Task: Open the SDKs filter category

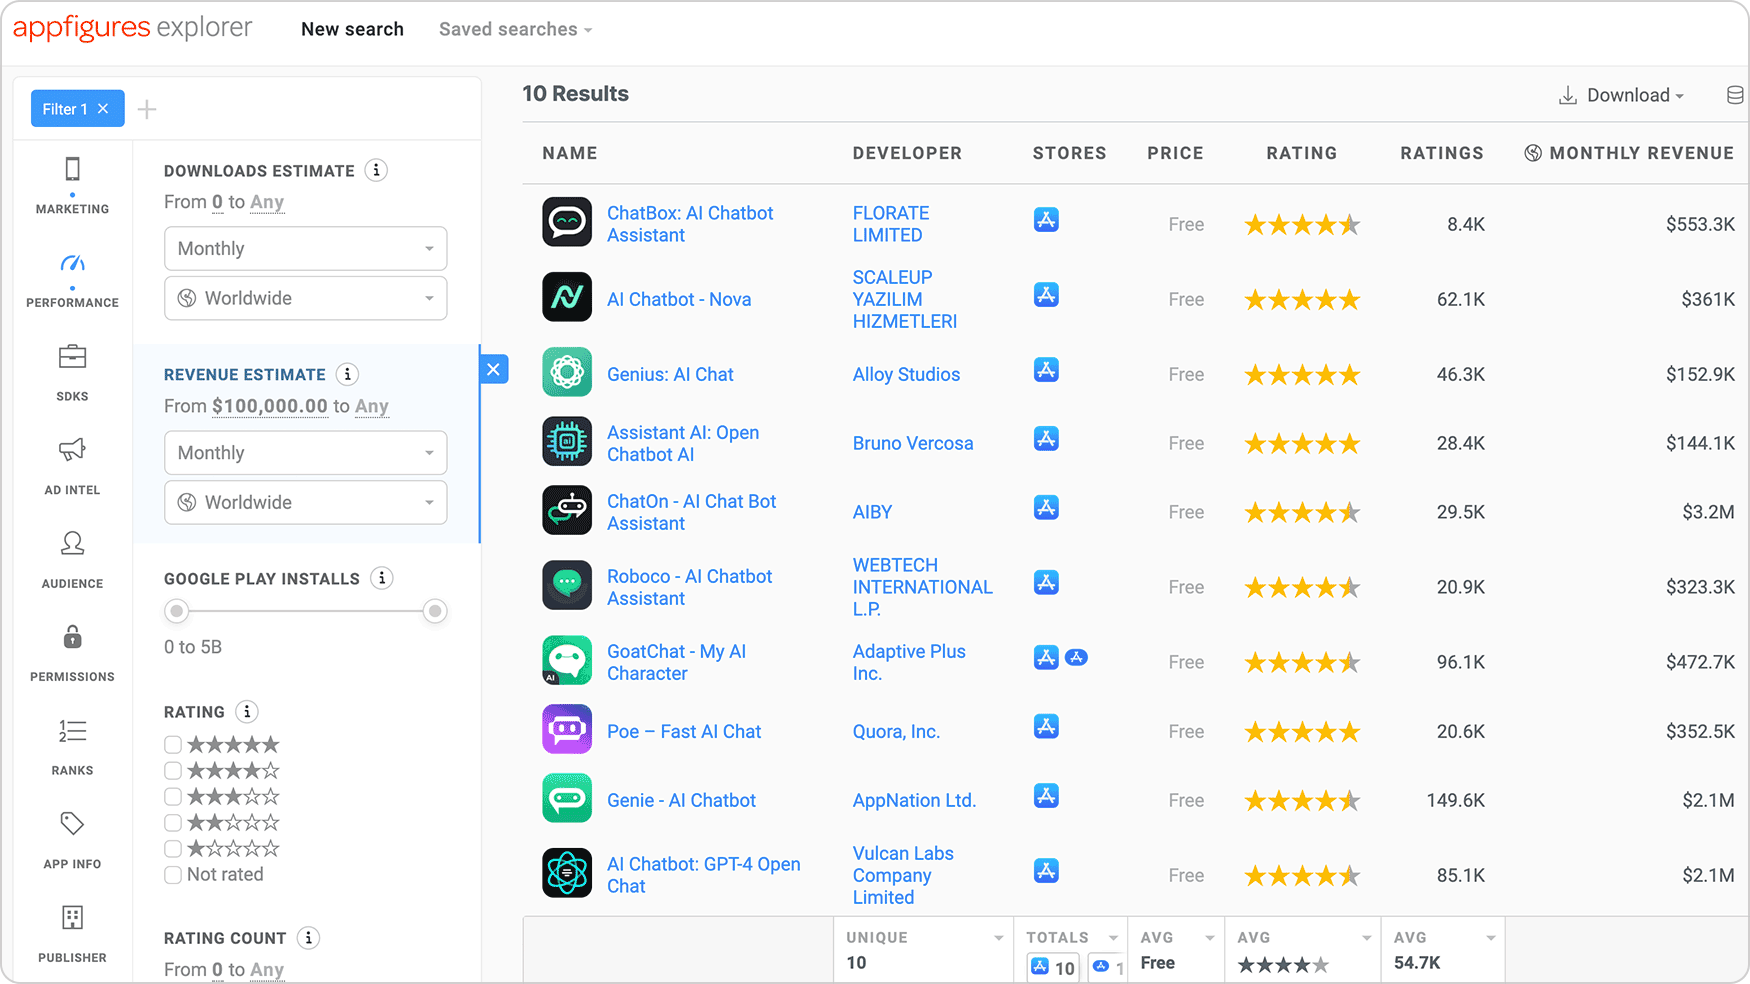Action: [x=72, y=373]
